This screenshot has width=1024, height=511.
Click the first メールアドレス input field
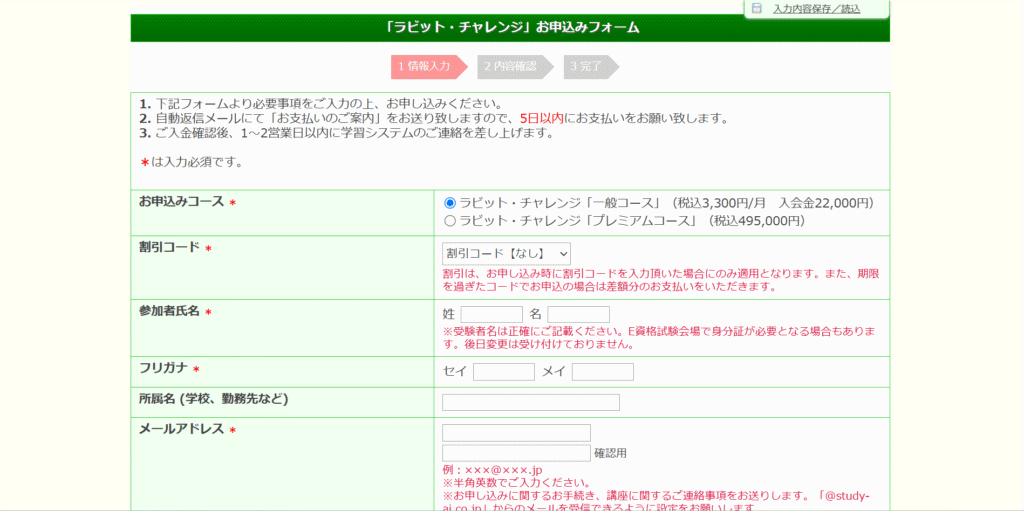click(516, 433)
